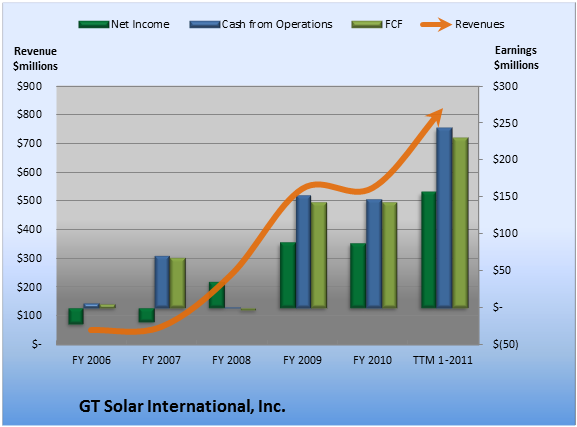Screen dimensions: 577x427
Task: Click the TTM 1-2011 axis label
Action: pyautogui.click(x=443, y=360)
